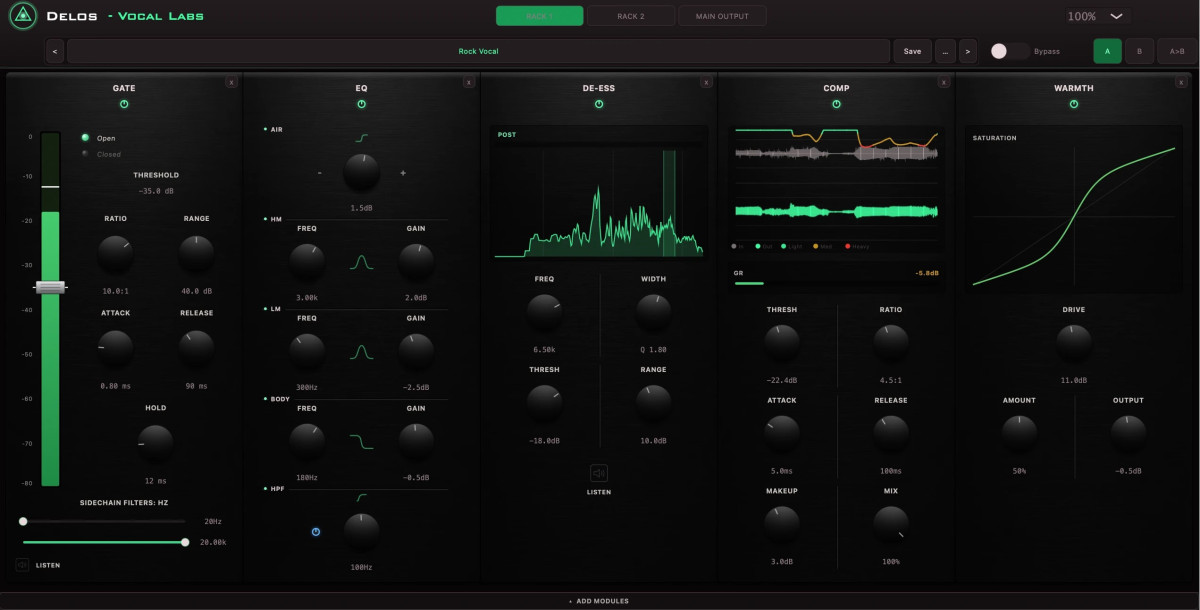Click the GATE threshold fader handle
The width and height of the screenshot is (1200, 610).
tap(50, 287)
